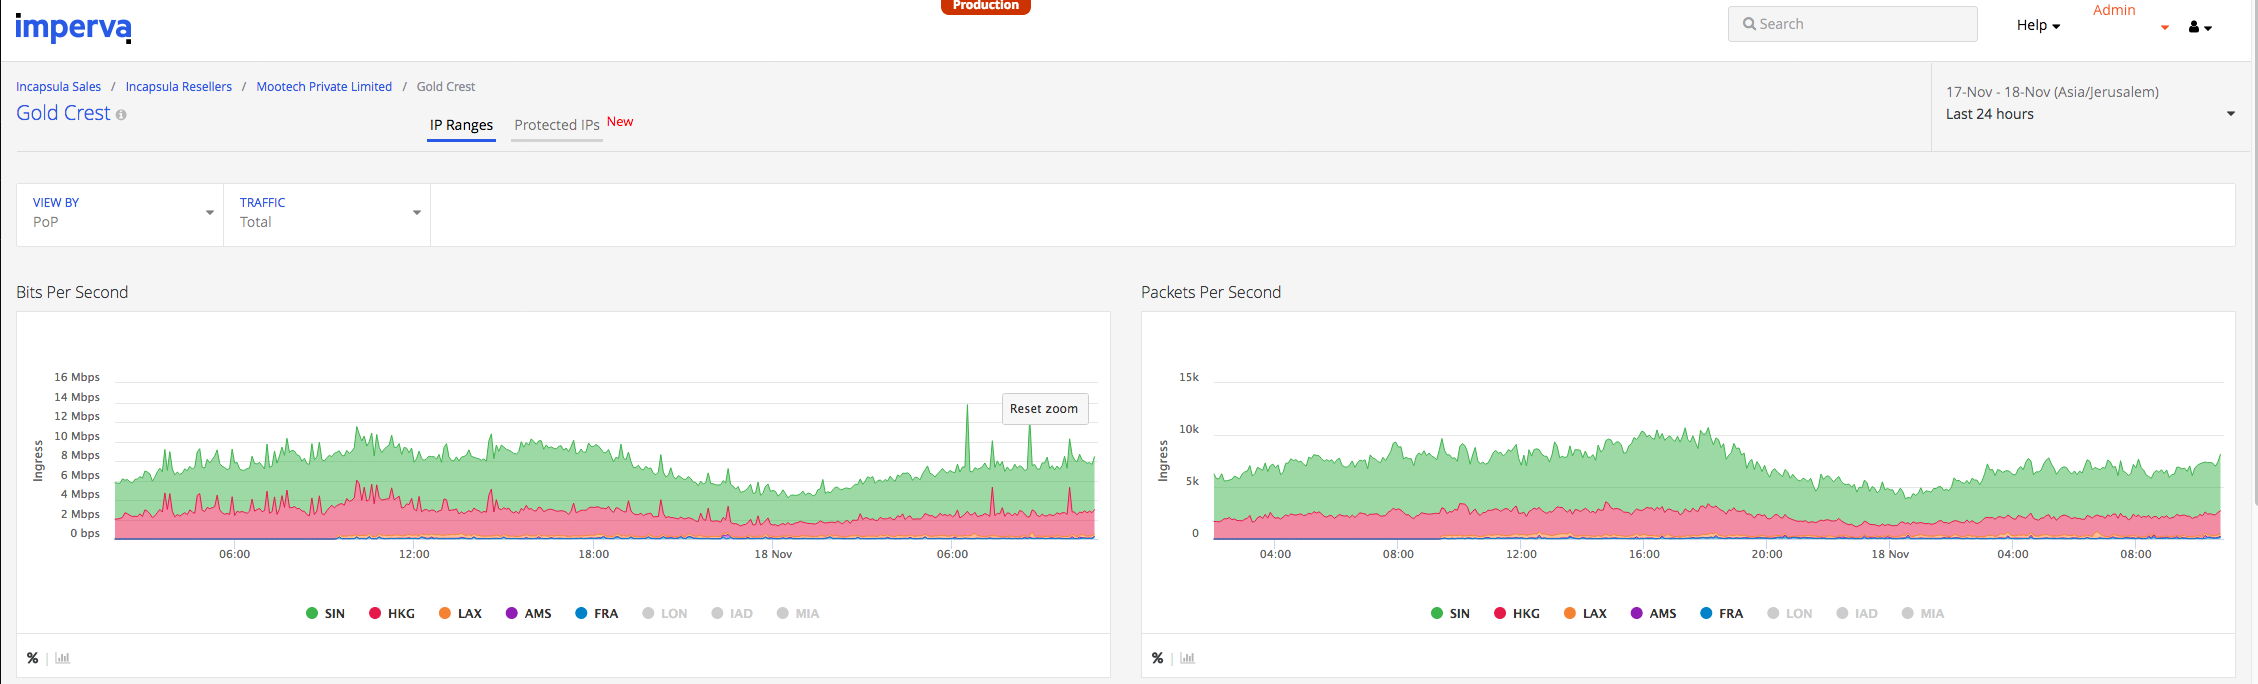Viewport: 2258px width, 684px height.
Task: Enable MIA series in Packets Per Second legend
Action: [x=1923, y=613]
